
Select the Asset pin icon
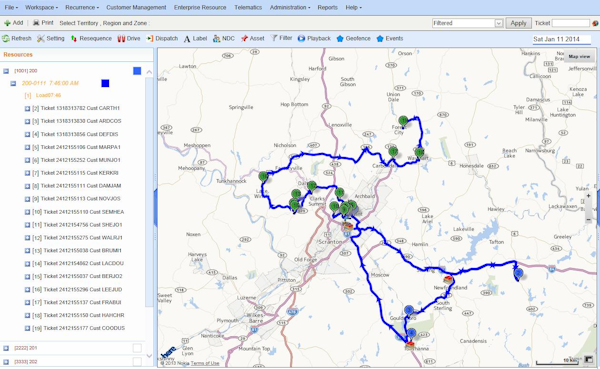coord(244,39)
